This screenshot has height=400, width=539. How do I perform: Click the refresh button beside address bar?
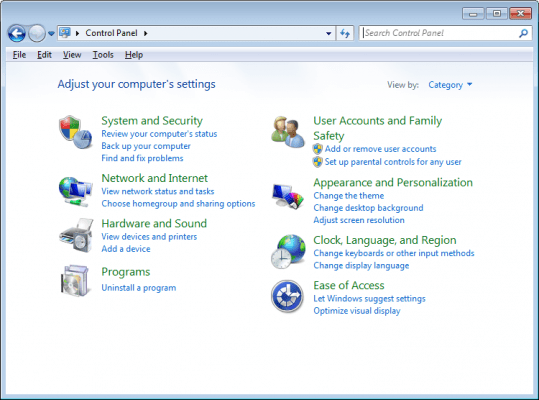pyautogui.click(x=345, y=33)
